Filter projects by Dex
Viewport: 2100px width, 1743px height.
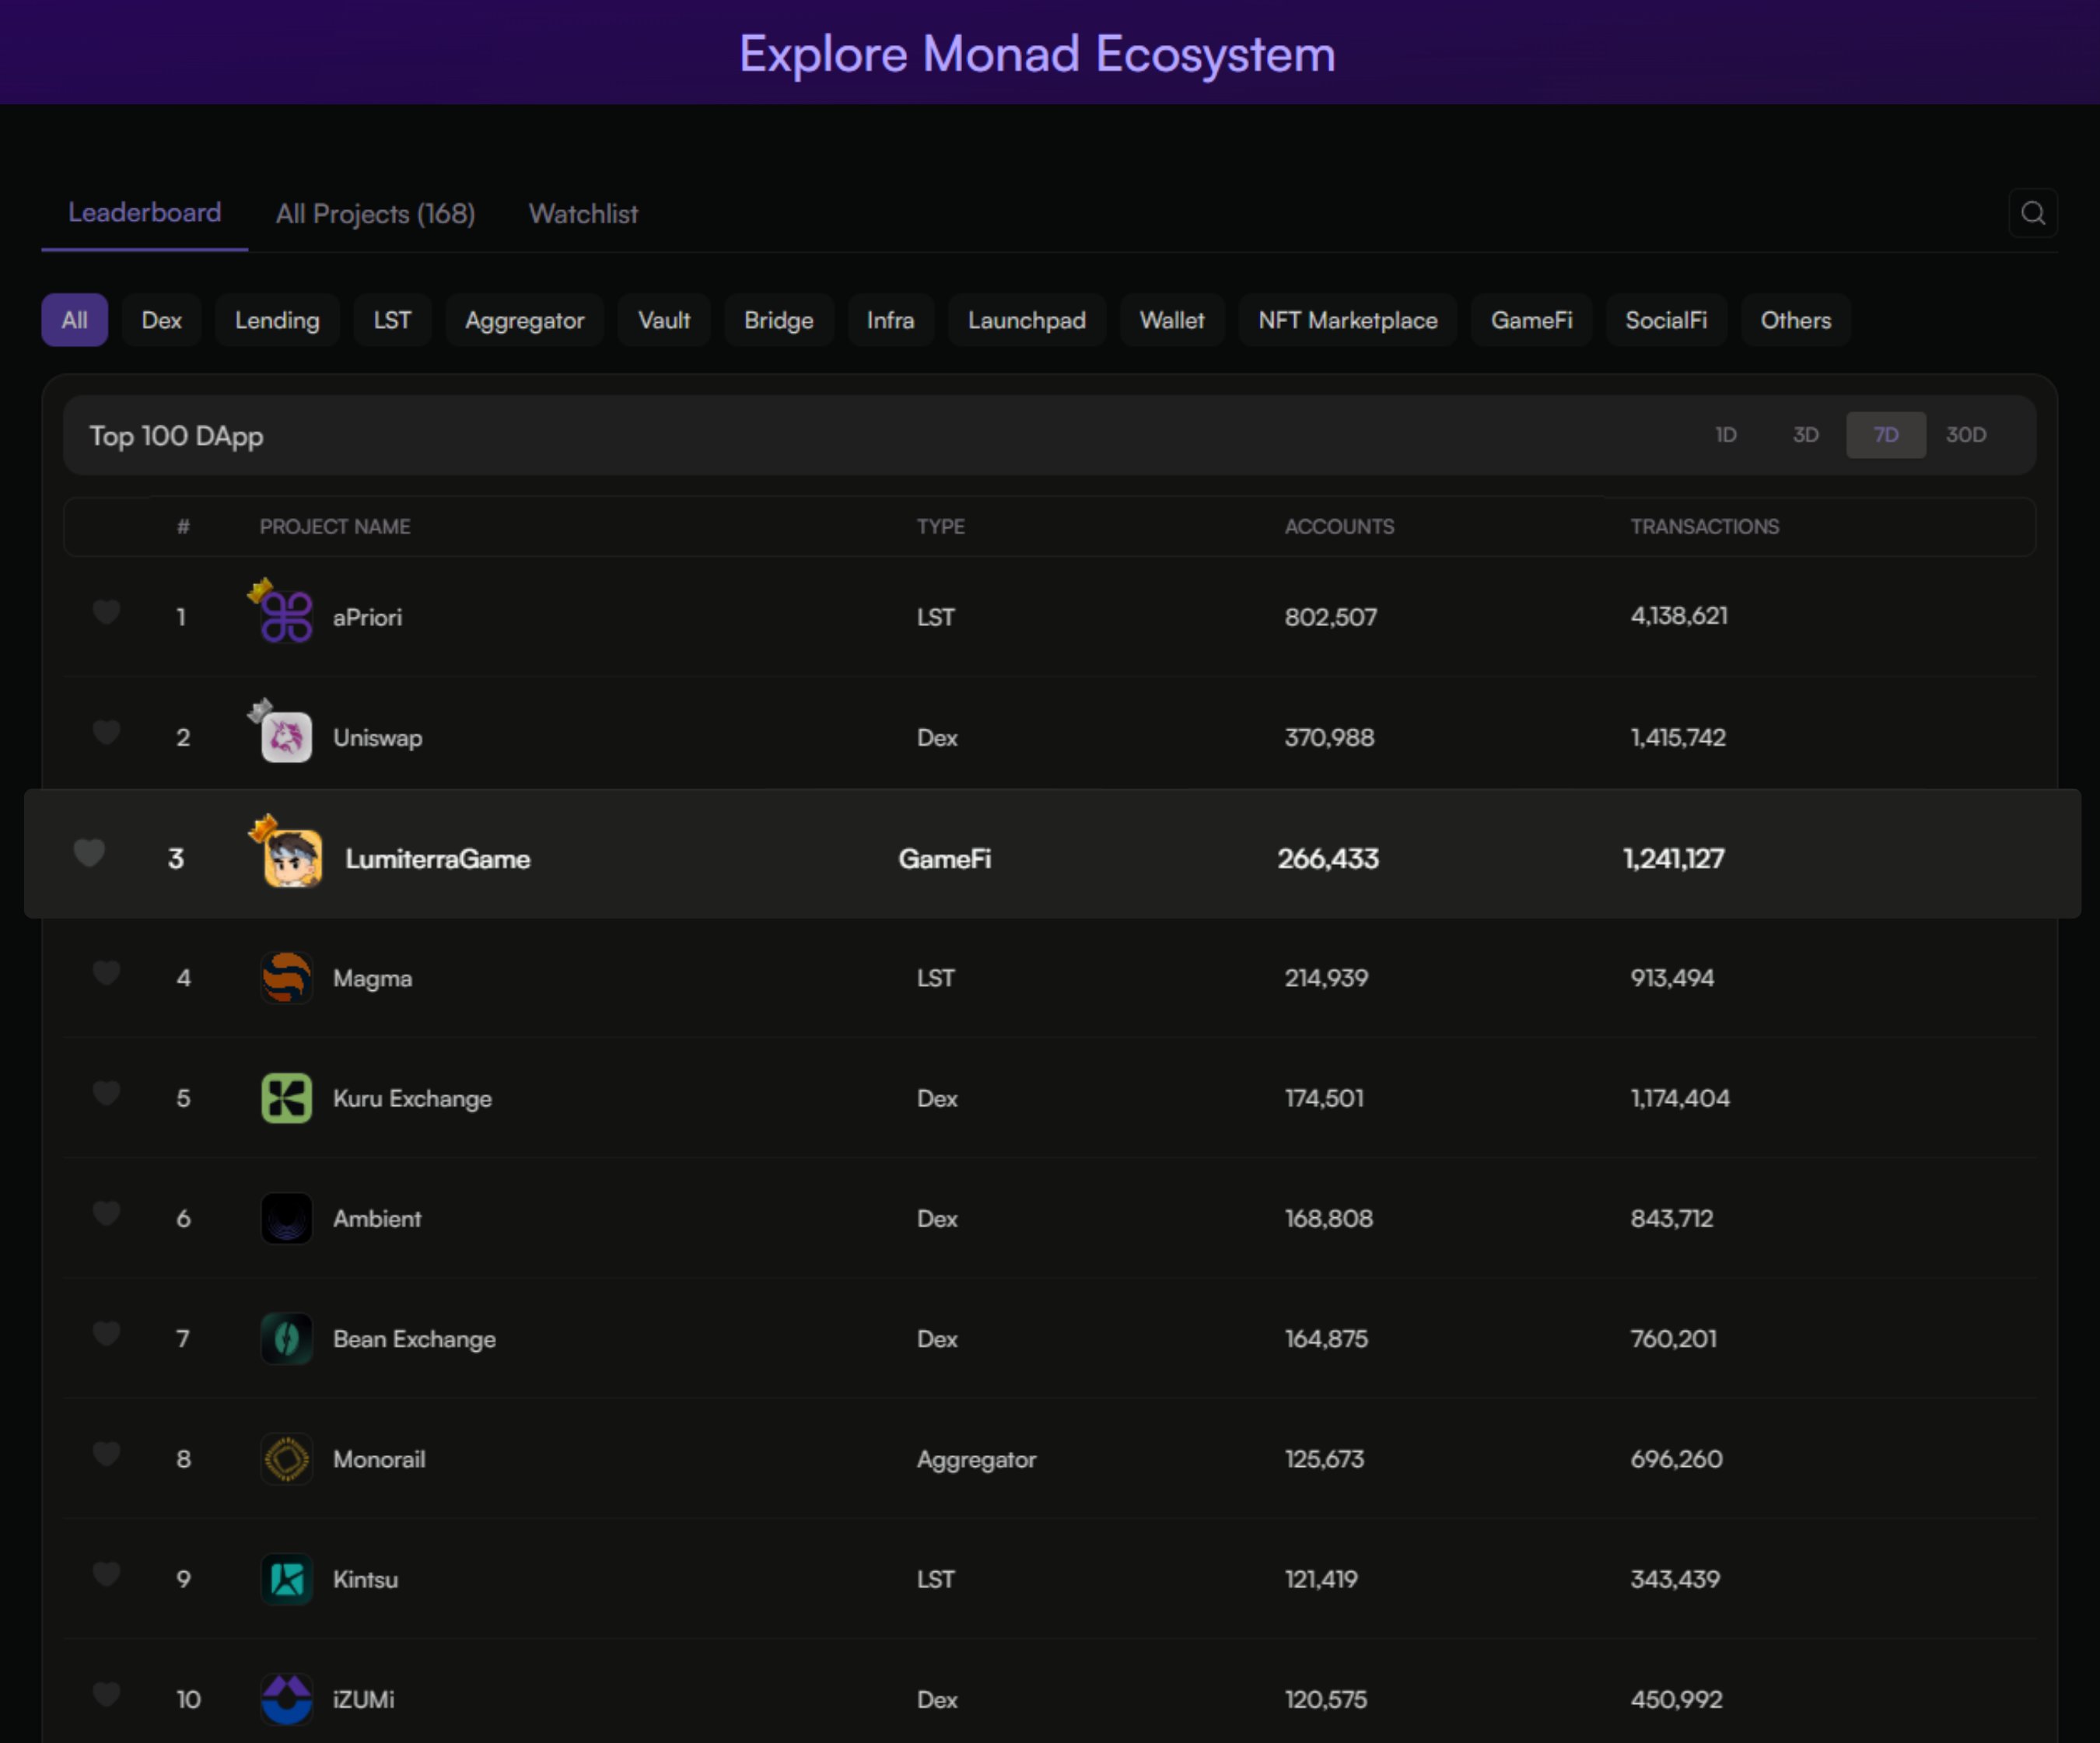click(x=161, y=320)
